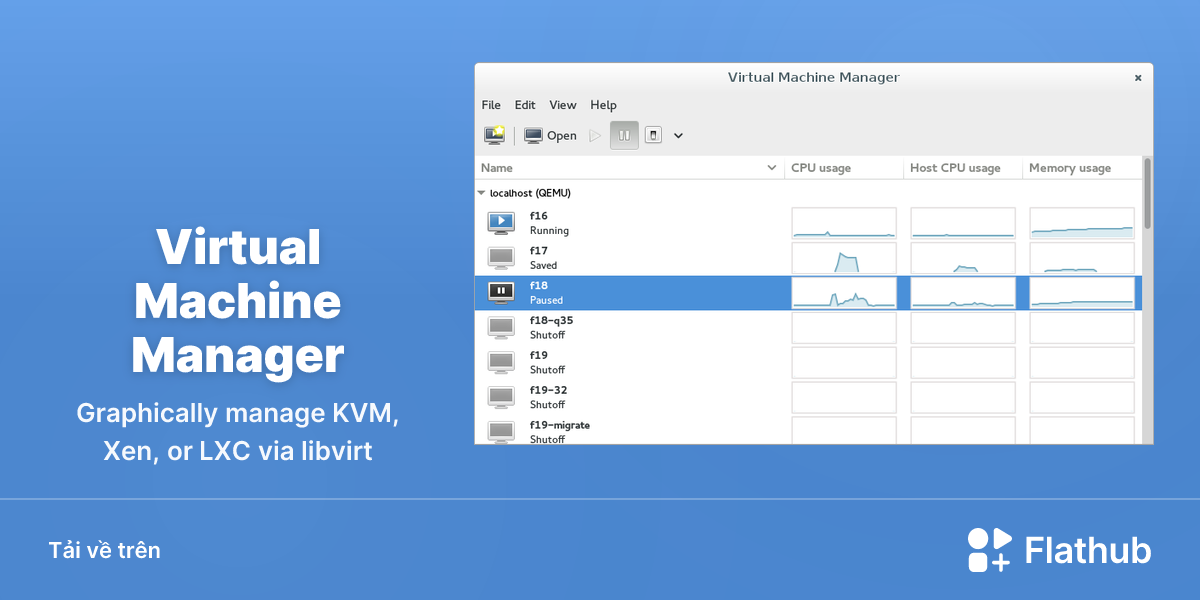Select the saved f17 VM icon

point(501,258)
